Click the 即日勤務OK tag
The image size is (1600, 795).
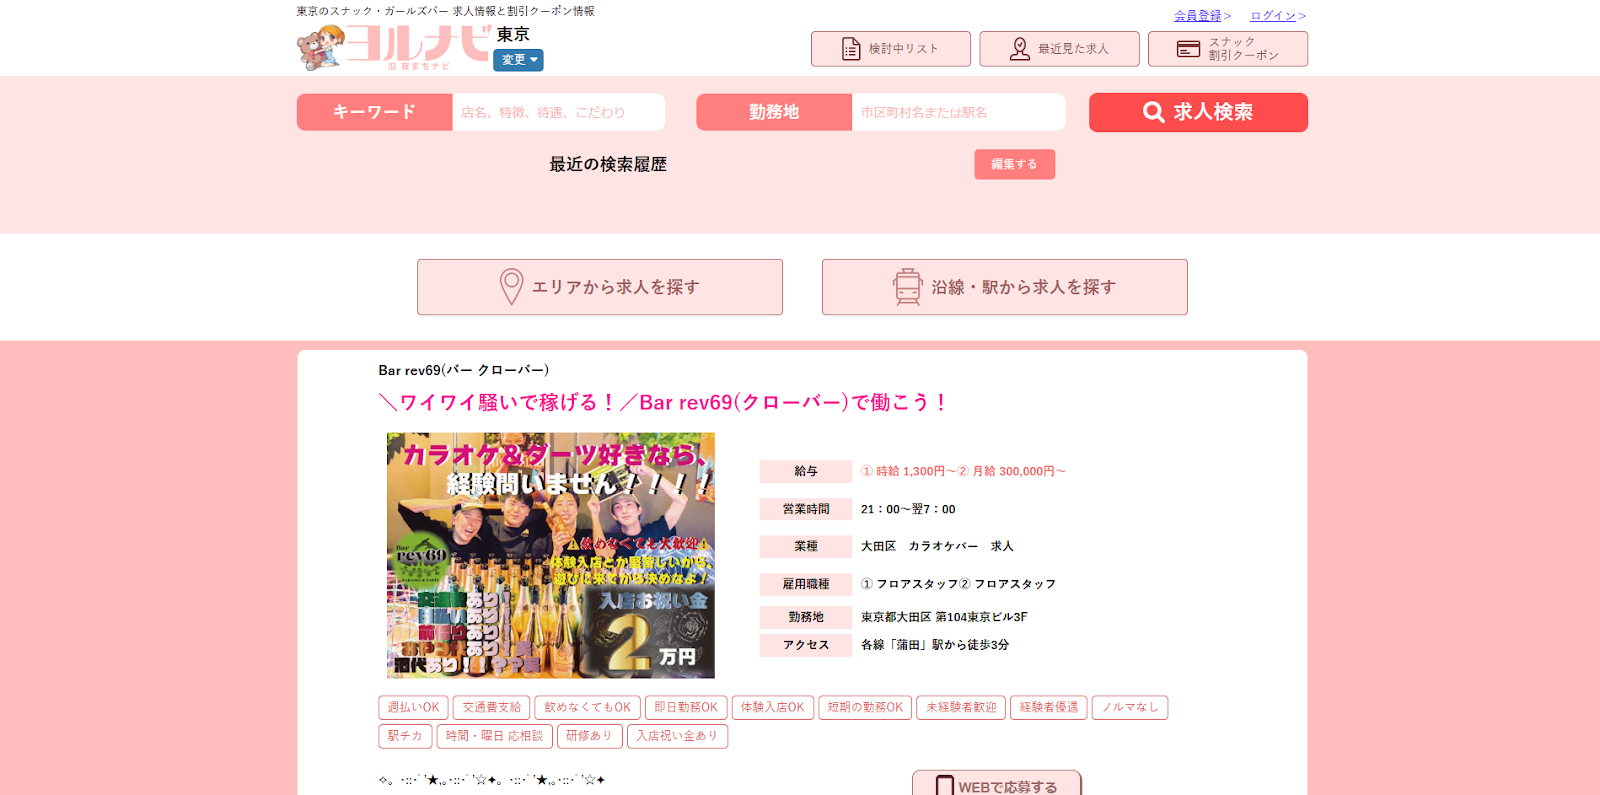click(x=686, y=707)
